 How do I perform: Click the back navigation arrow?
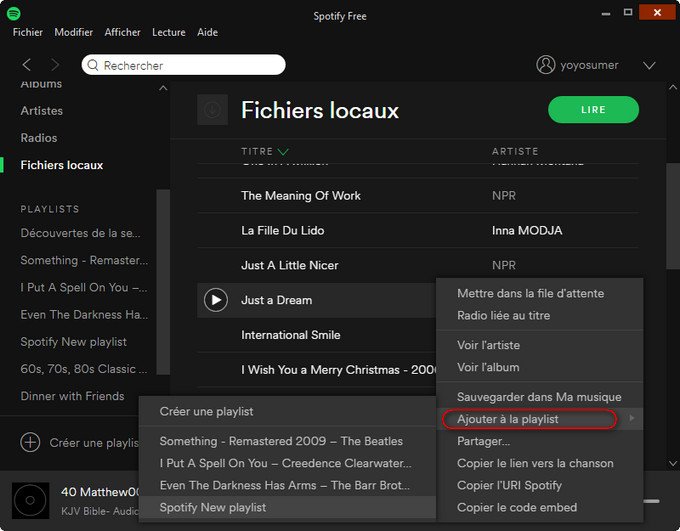click(27, 65)
